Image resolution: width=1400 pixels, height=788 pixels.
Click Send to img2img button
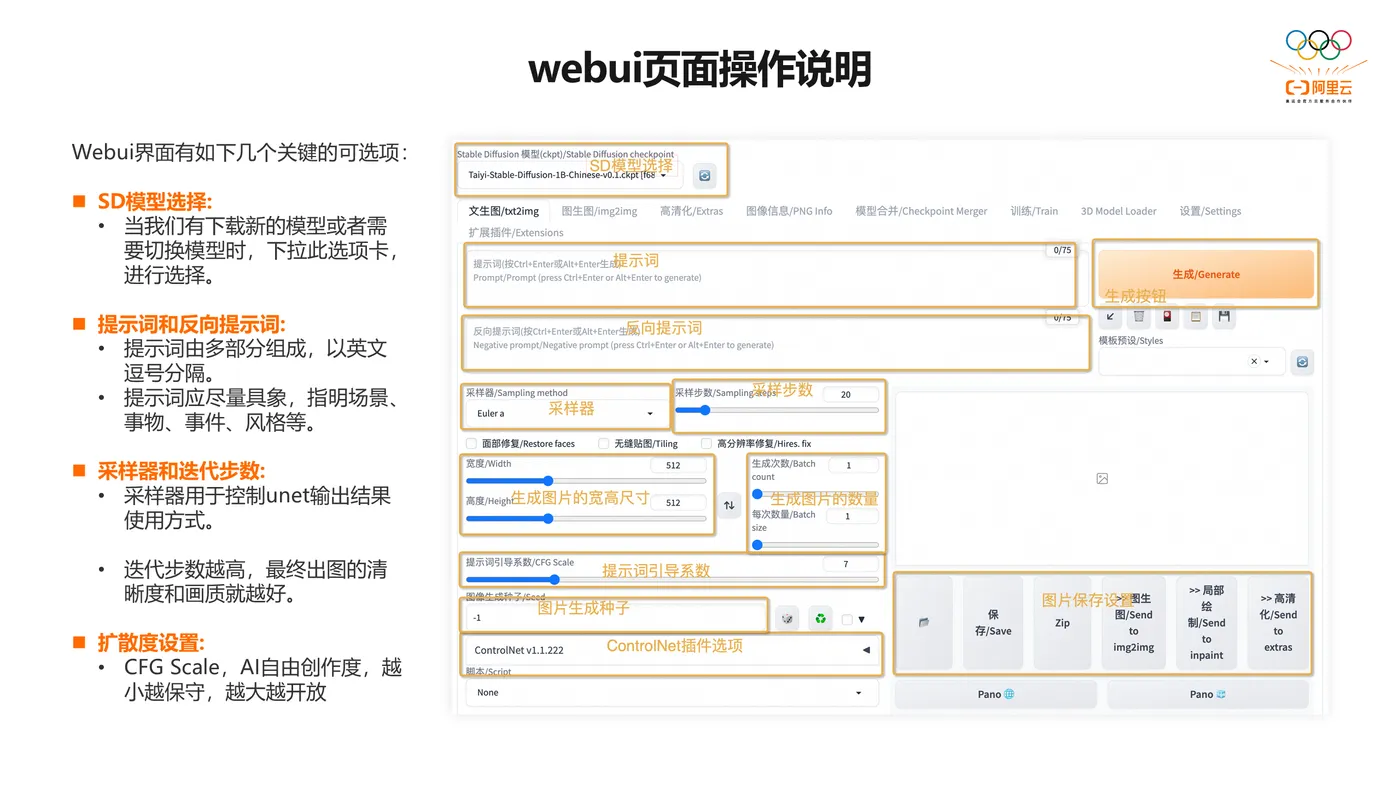1133,622
